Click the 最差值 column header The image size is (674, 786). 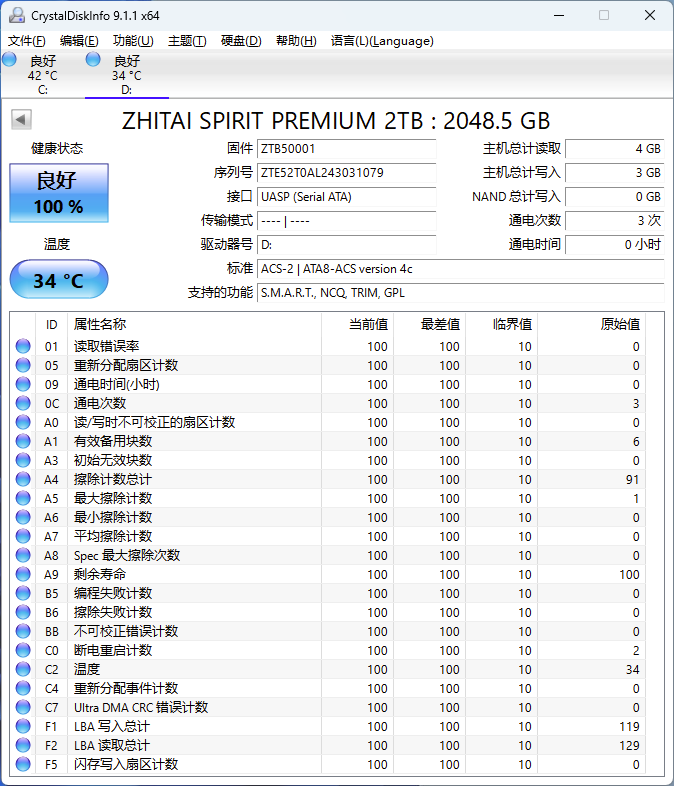click(429, 324)
